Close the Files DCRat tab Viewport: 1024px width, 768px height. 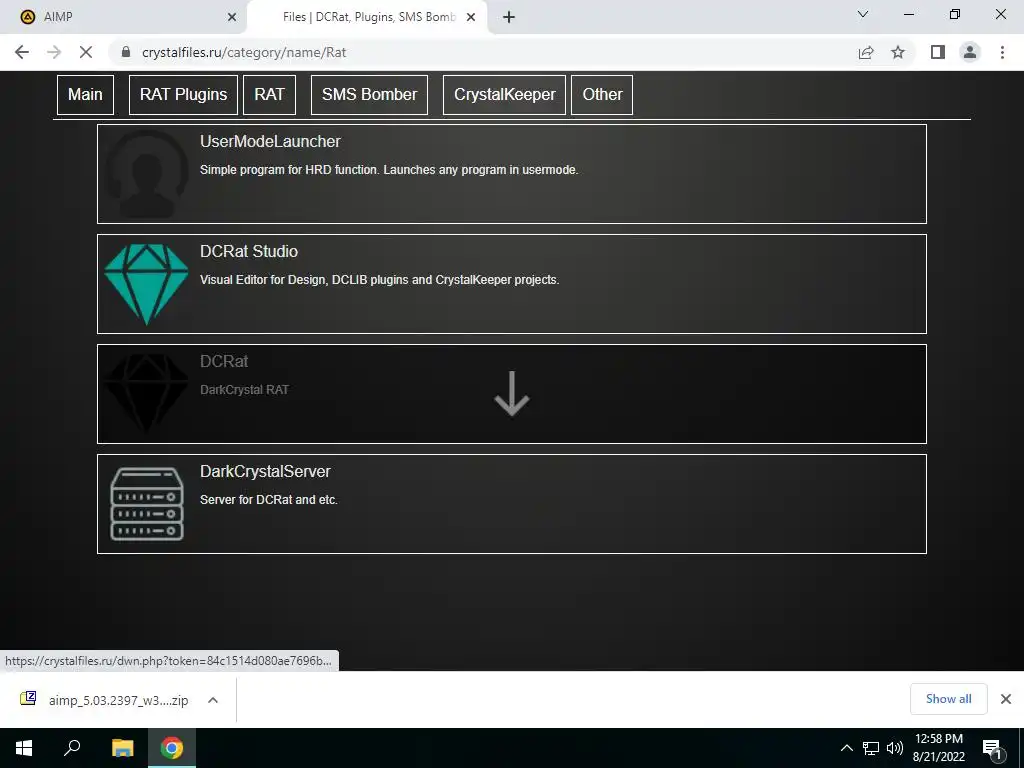click(x=471, y=17)
